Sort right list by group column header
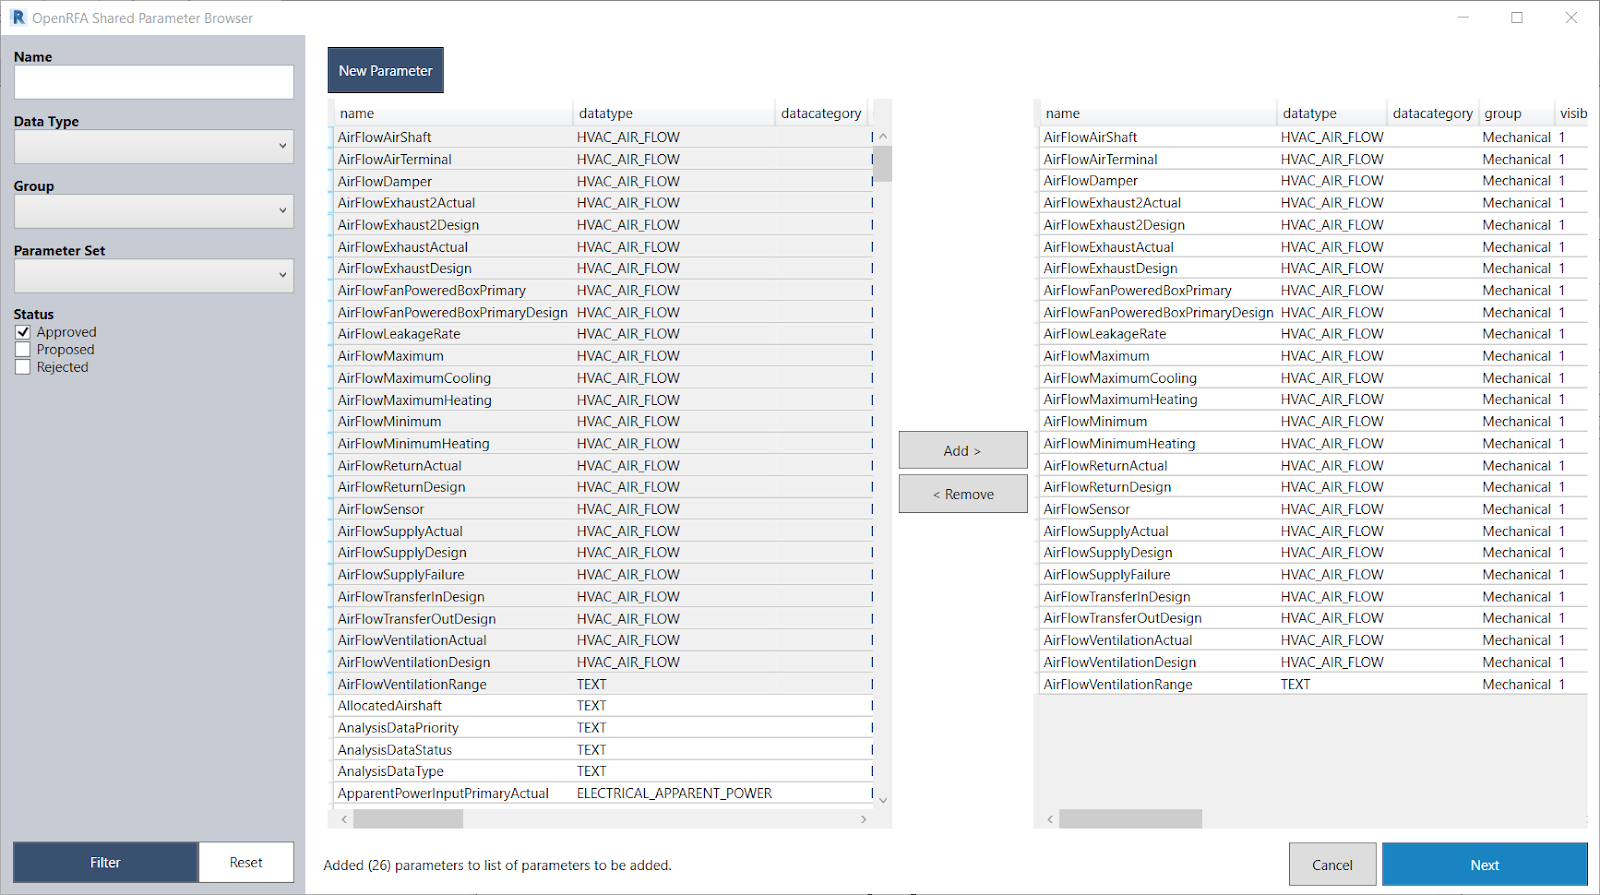The image size is (1600, 895). click(1515, 113)
